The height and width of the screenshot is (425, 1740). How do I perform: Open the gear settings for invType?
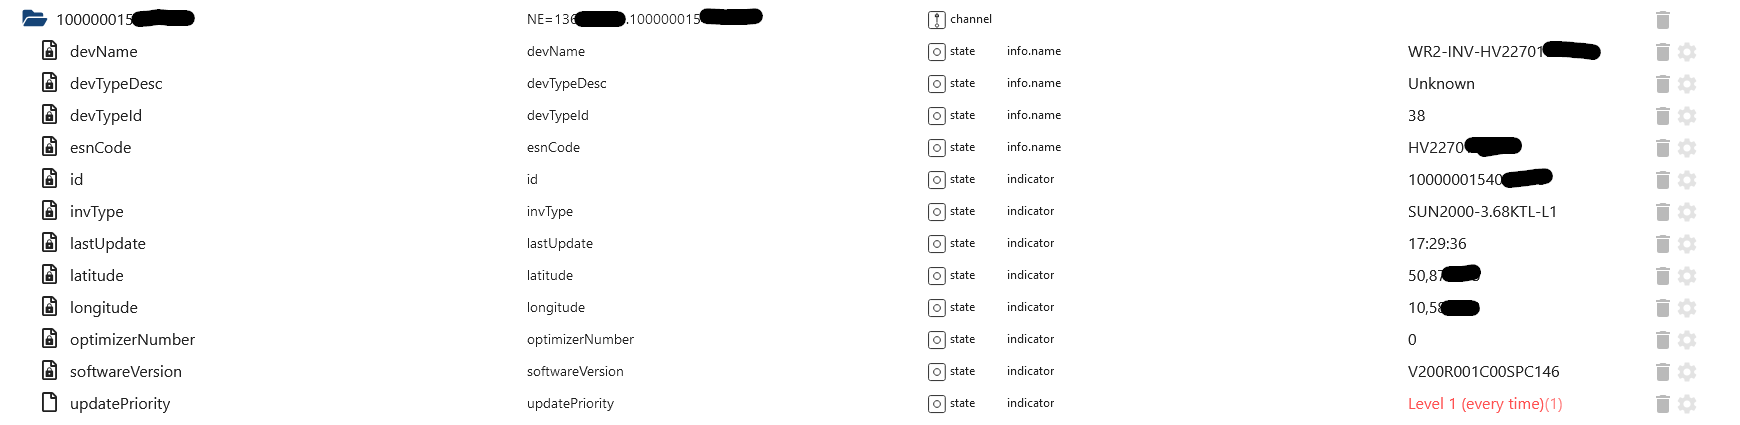[x=1687, y=212]
